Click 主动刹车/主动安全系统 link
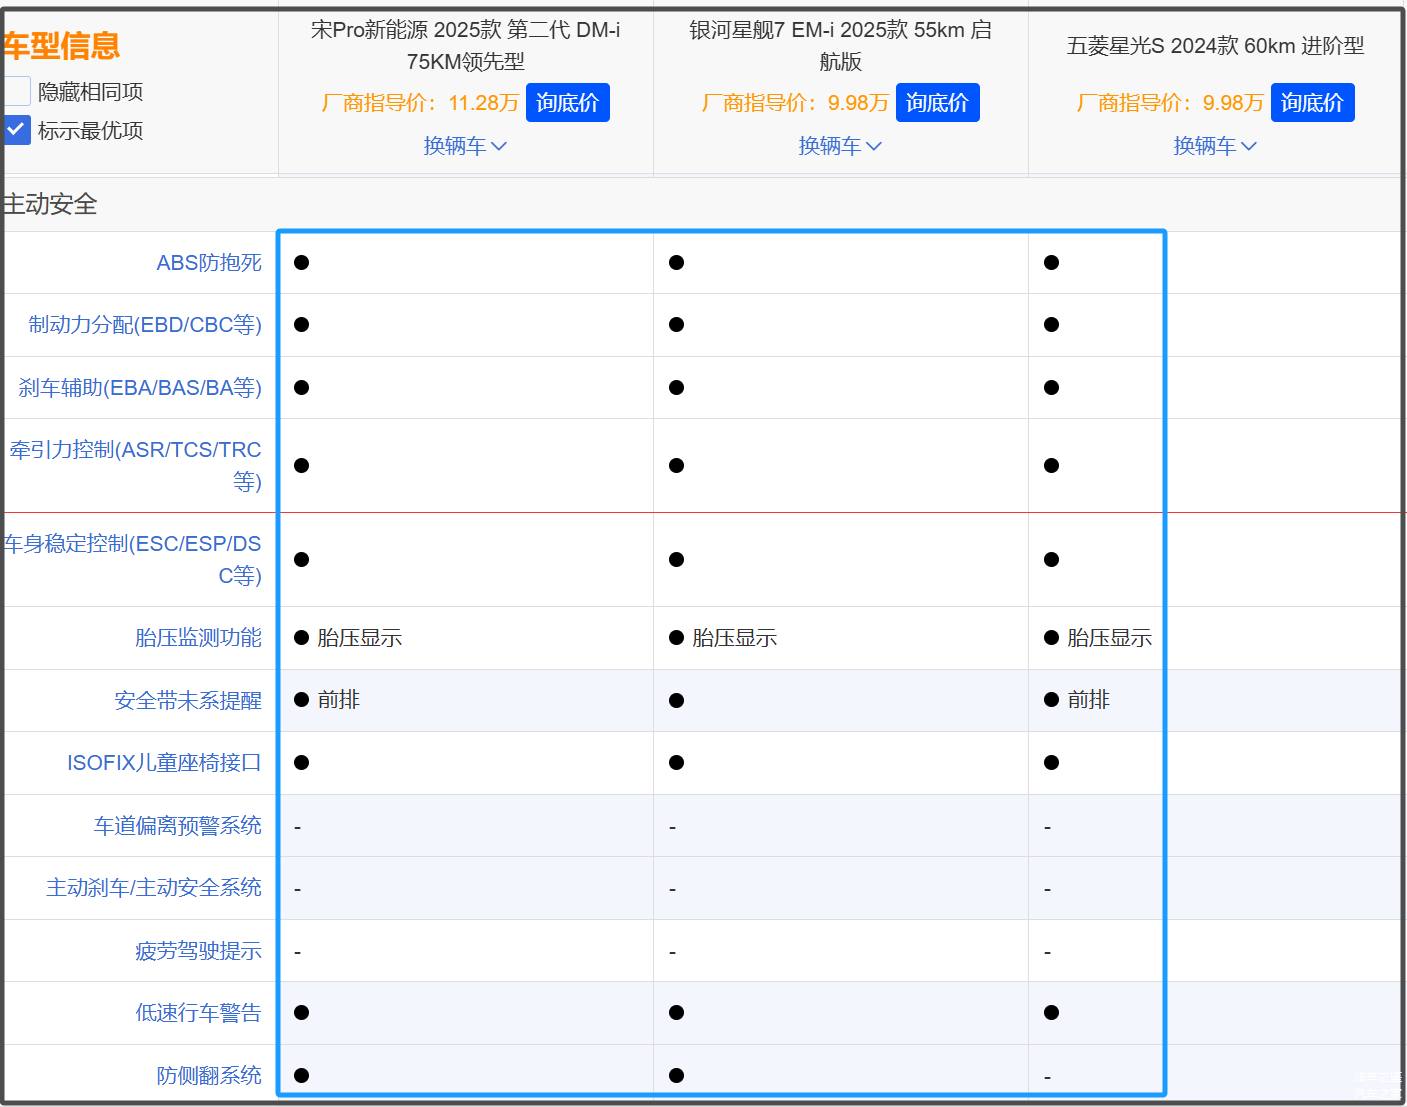The image size is (1407, 1107). pos(154,888)
